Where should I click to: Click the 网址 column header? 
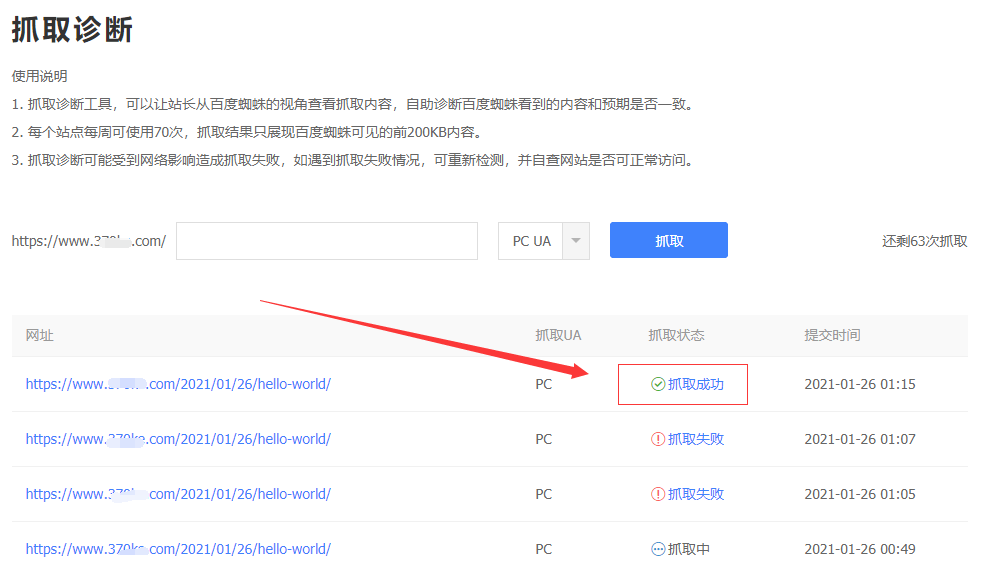click(x=40, y=335)
